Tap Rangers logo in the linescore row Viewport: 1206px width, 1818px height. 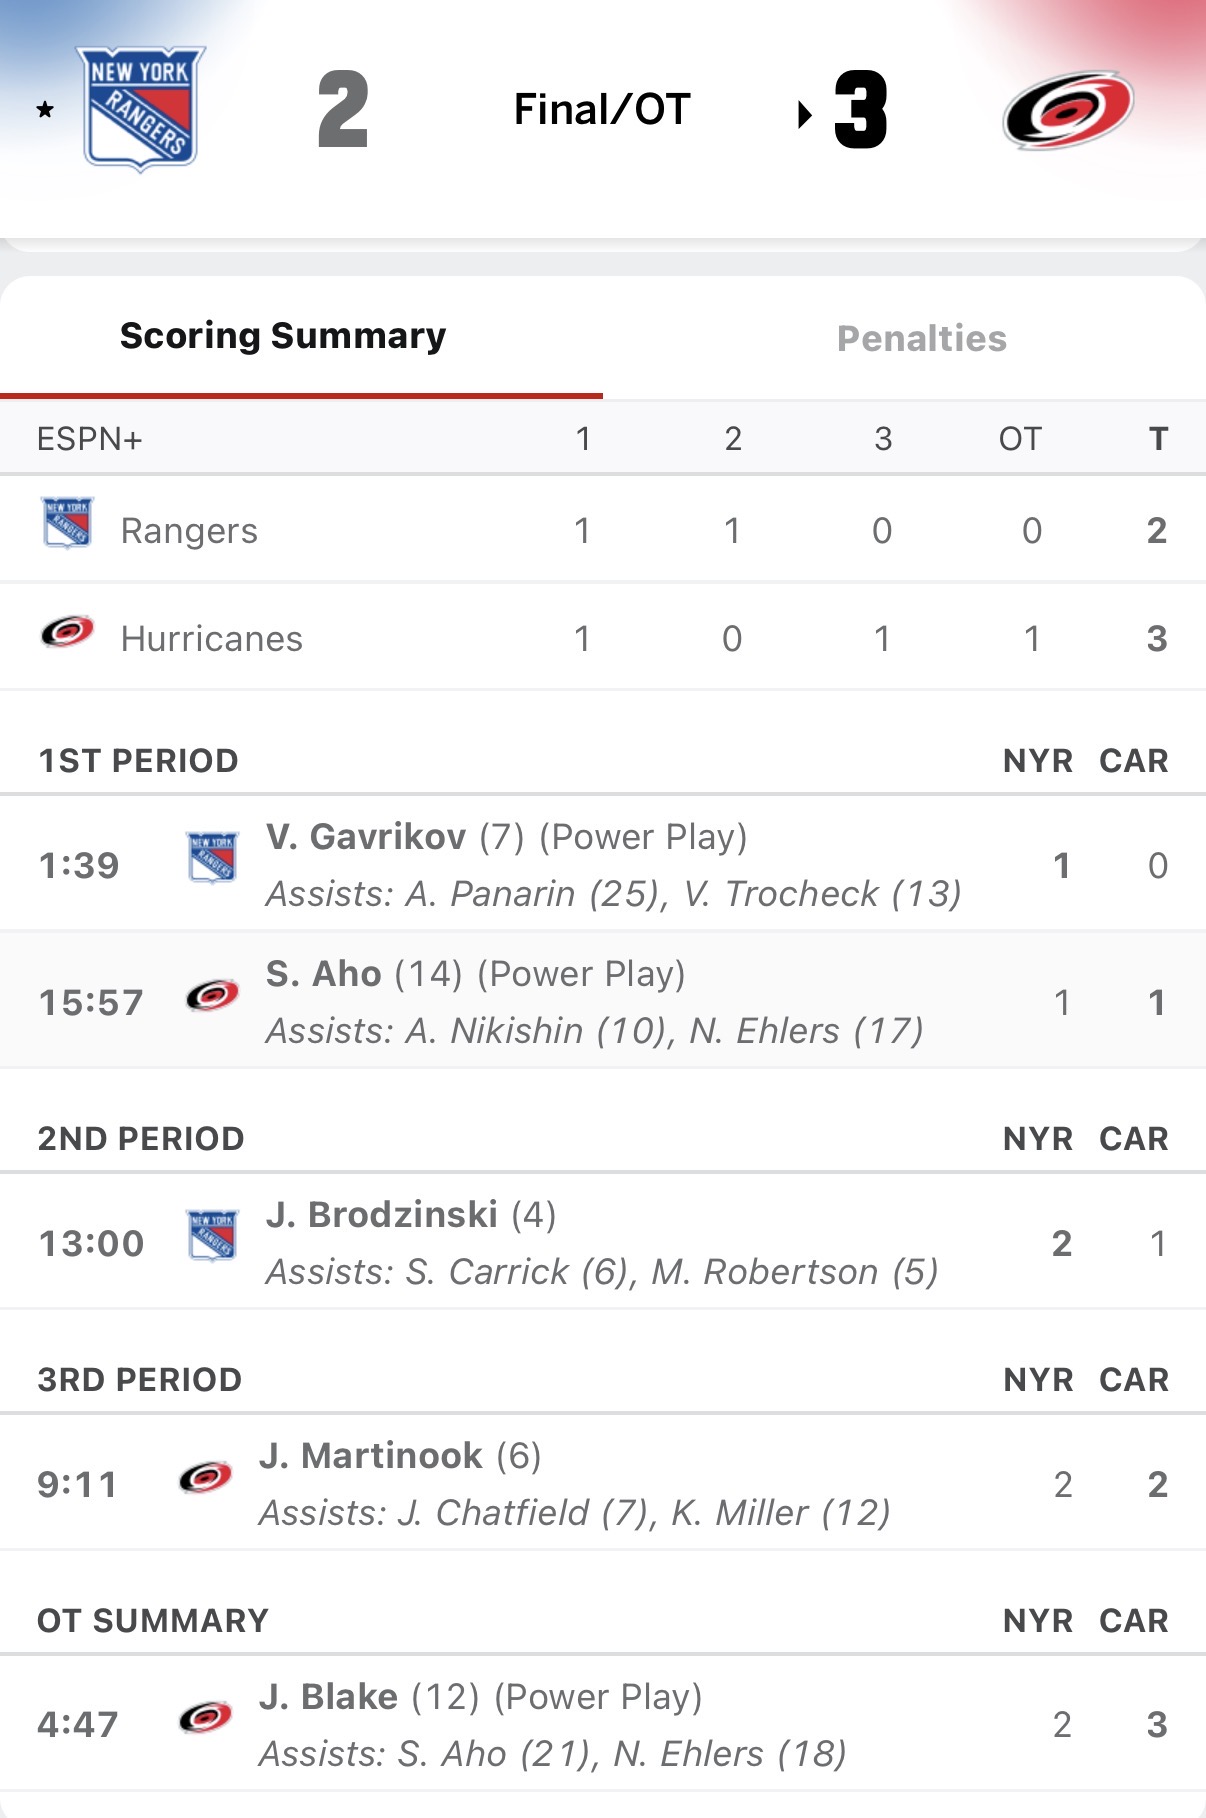[x=67, y=523]
